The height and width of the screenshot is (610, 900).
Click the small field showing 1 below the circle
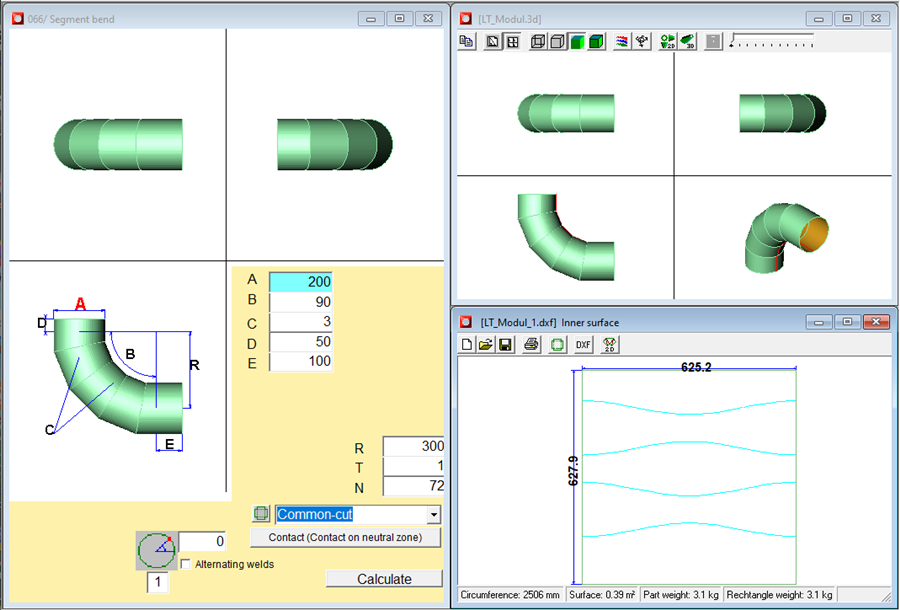[x=158, y=582]
